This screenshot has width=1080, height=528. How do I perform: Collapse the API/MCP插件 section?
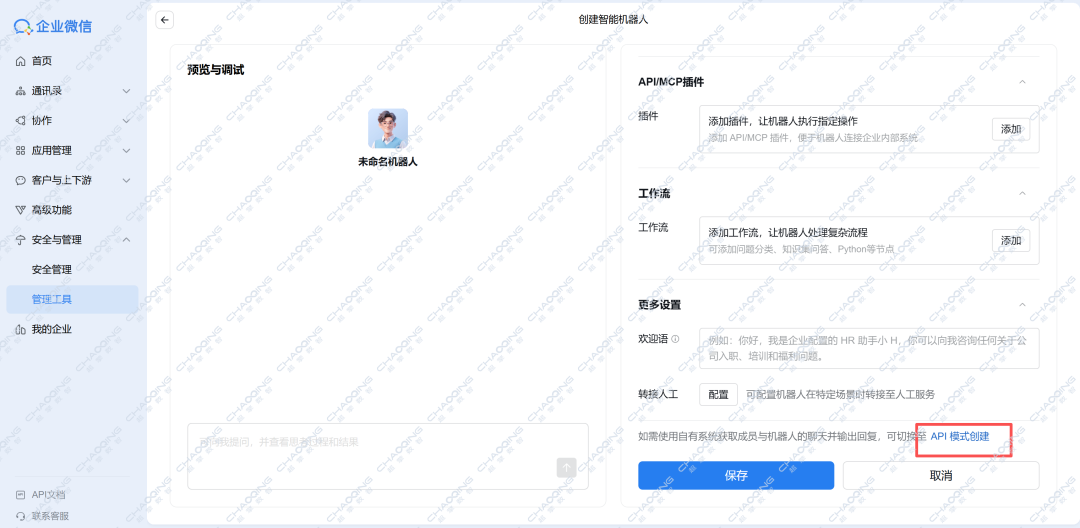click(1022, 82)
